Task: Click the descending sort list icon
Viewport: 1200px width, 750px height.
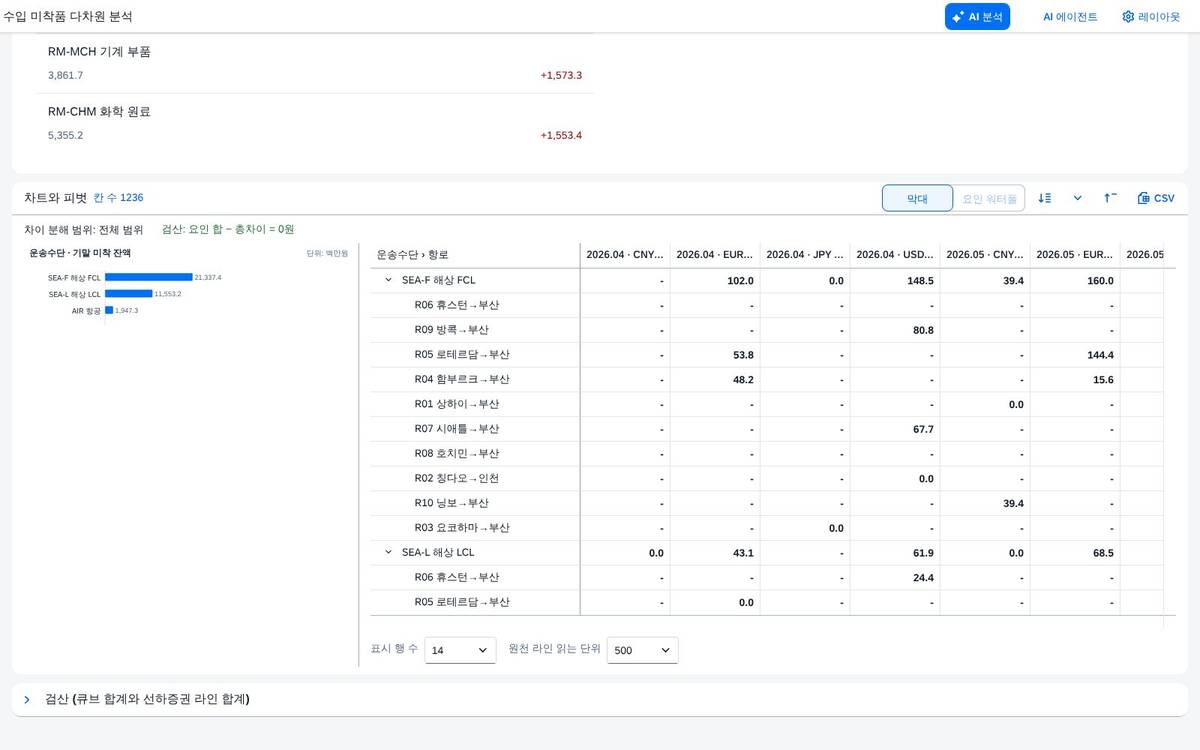Action: (x=1045, y=198)
